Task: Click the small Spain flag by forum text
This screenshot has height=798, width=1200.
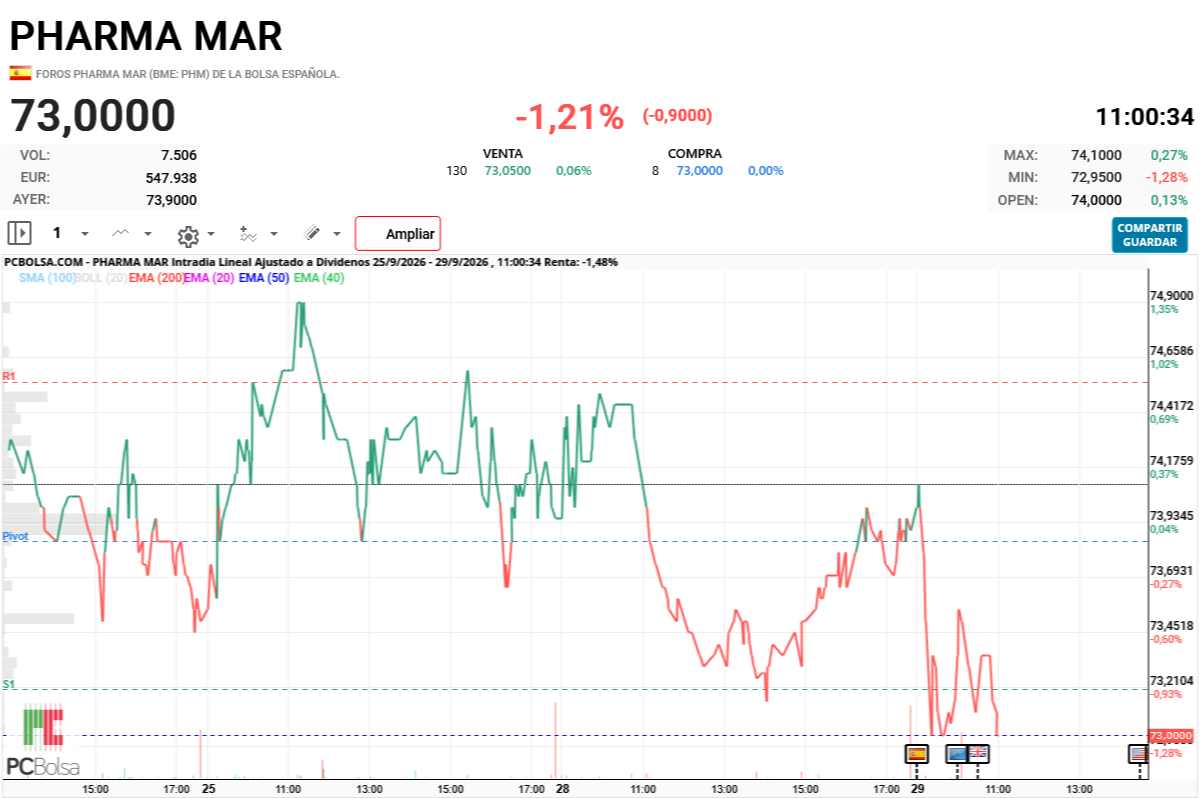Action: pyautogui.click(x=20, y=73)
